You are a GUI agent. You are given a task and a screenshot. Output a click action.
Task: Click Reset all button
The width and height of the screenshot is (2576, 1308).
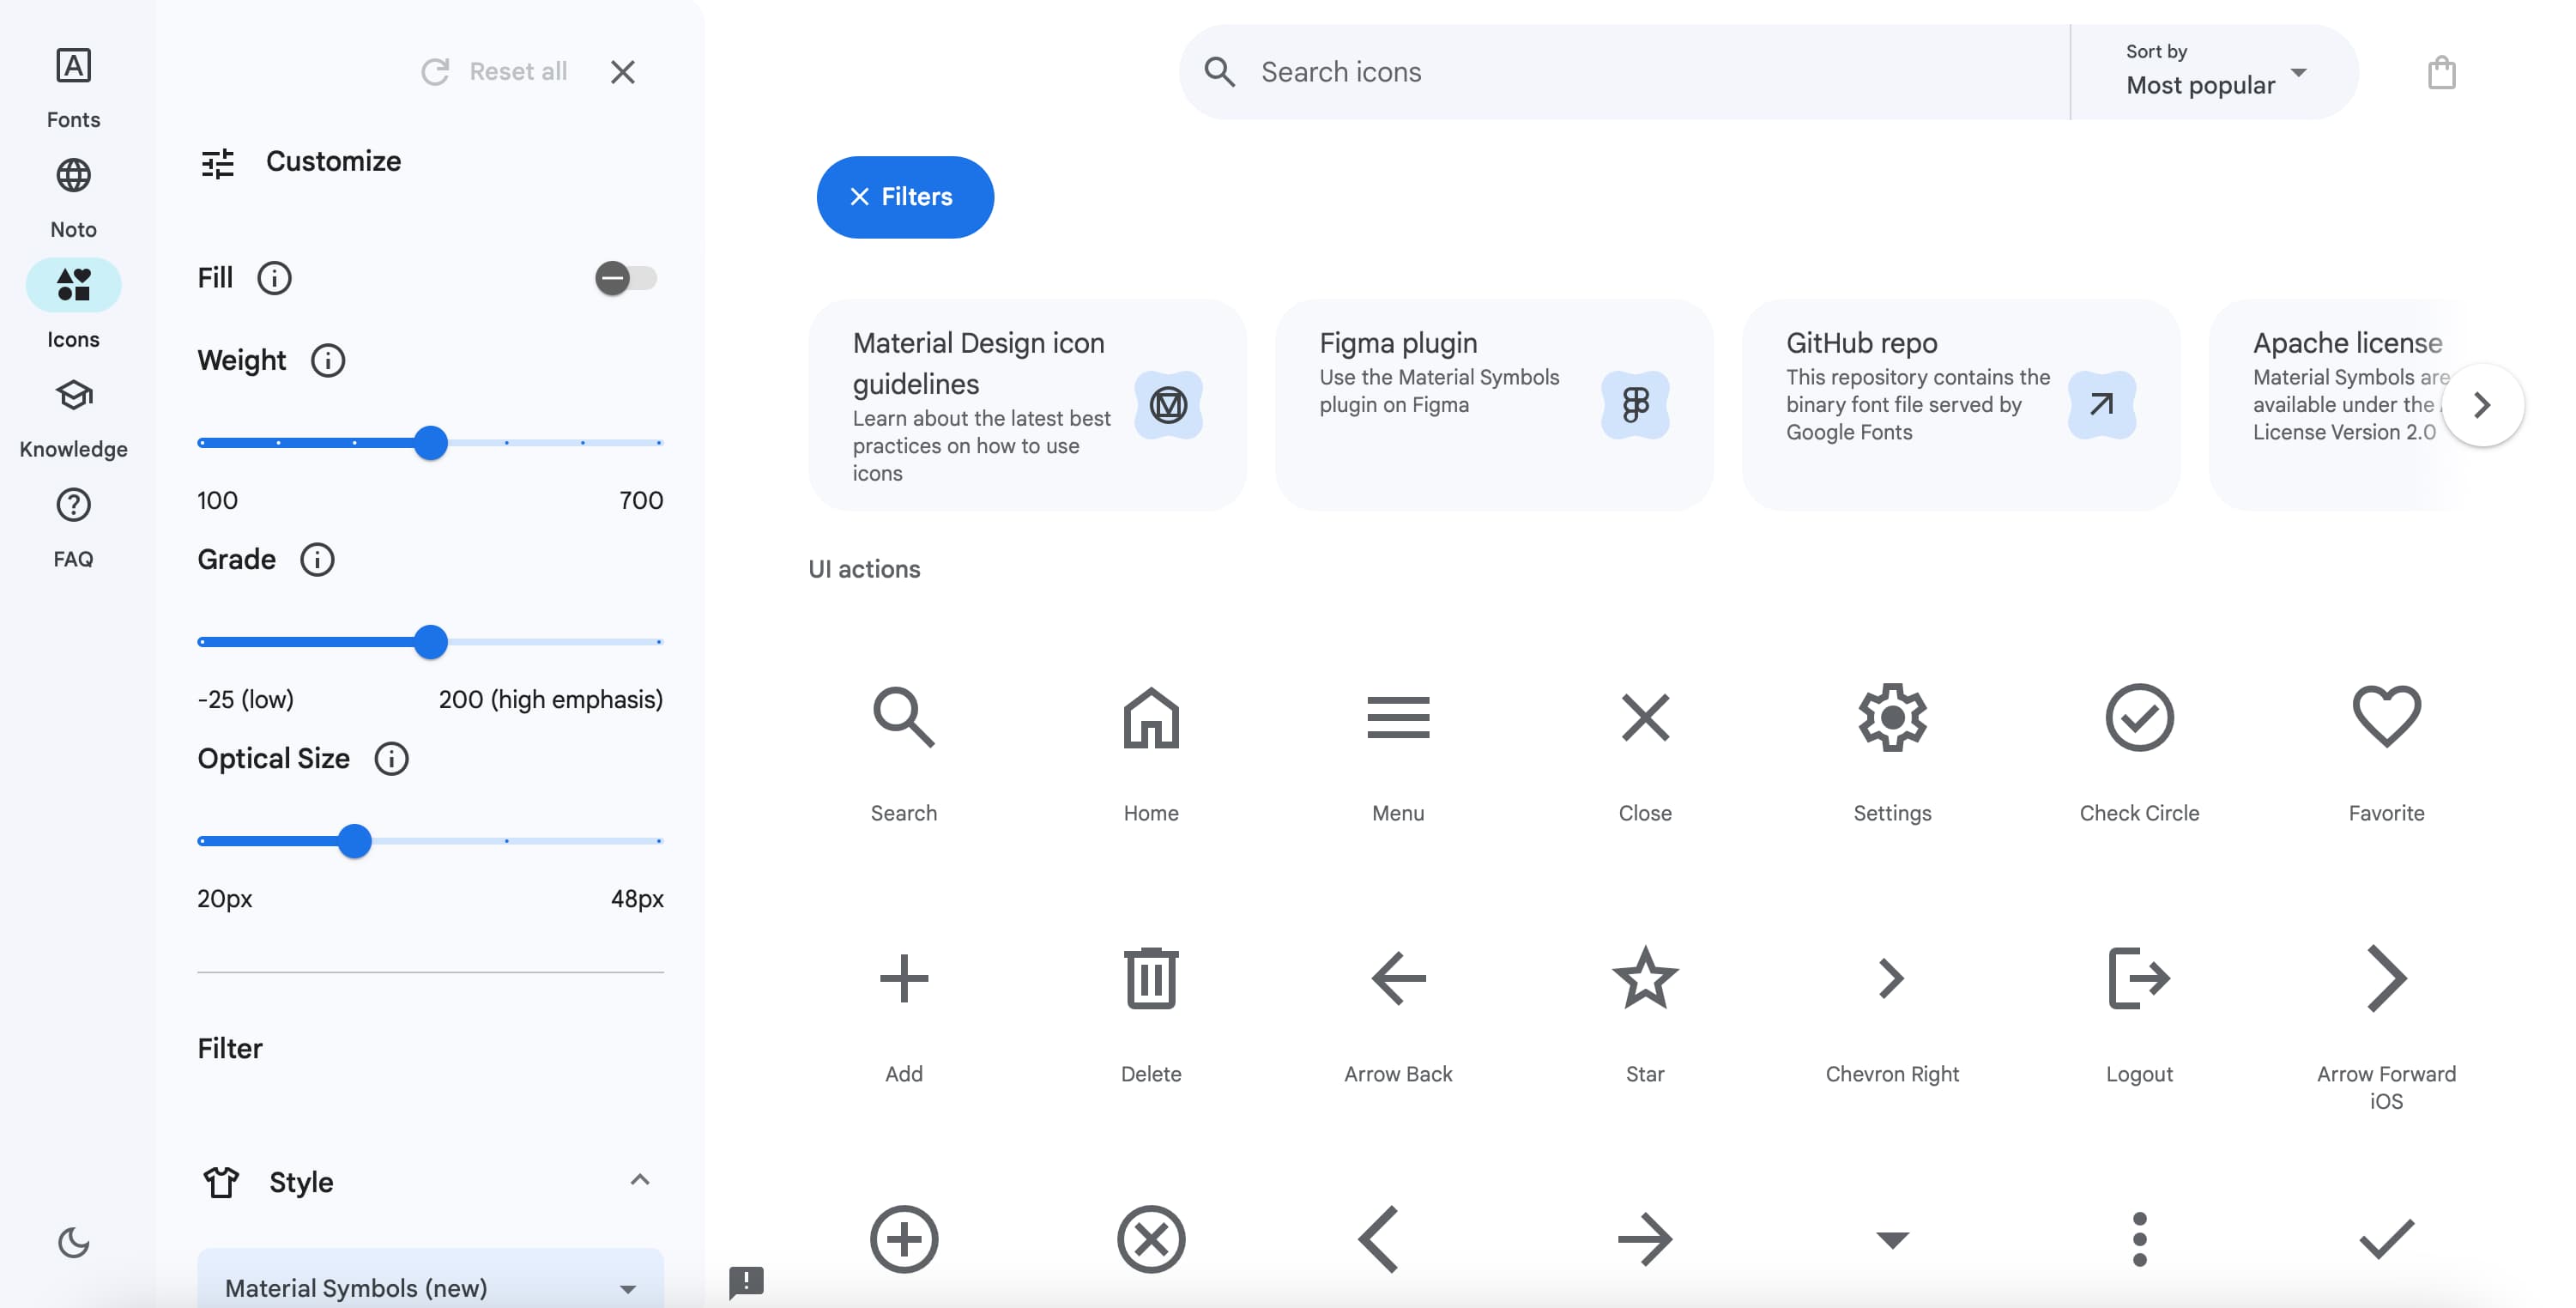pyautogui.click(x=495, y=72)
